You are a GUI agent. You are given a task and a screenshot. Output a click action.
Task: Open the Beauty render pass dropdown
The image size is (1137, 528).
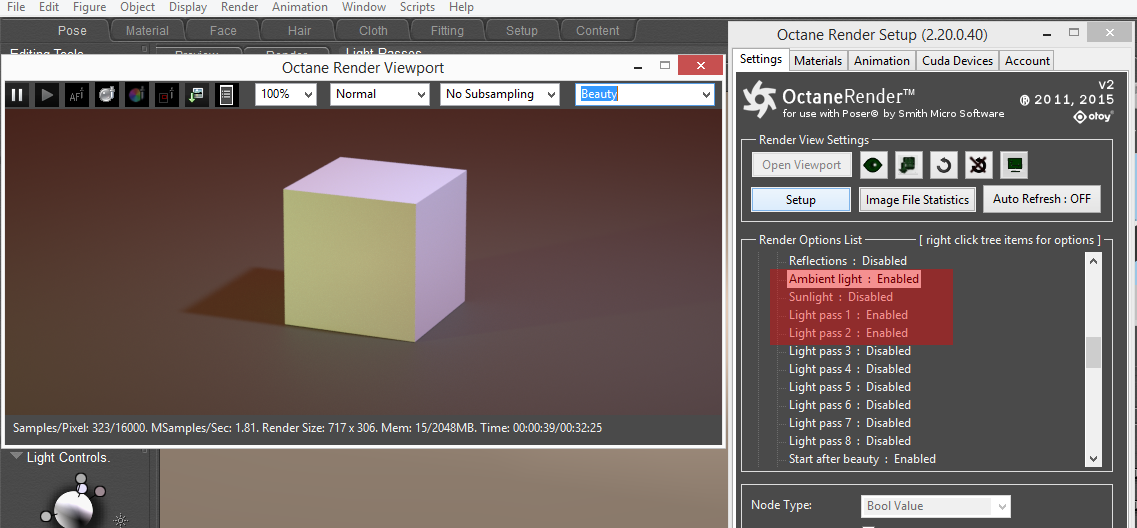645,94
